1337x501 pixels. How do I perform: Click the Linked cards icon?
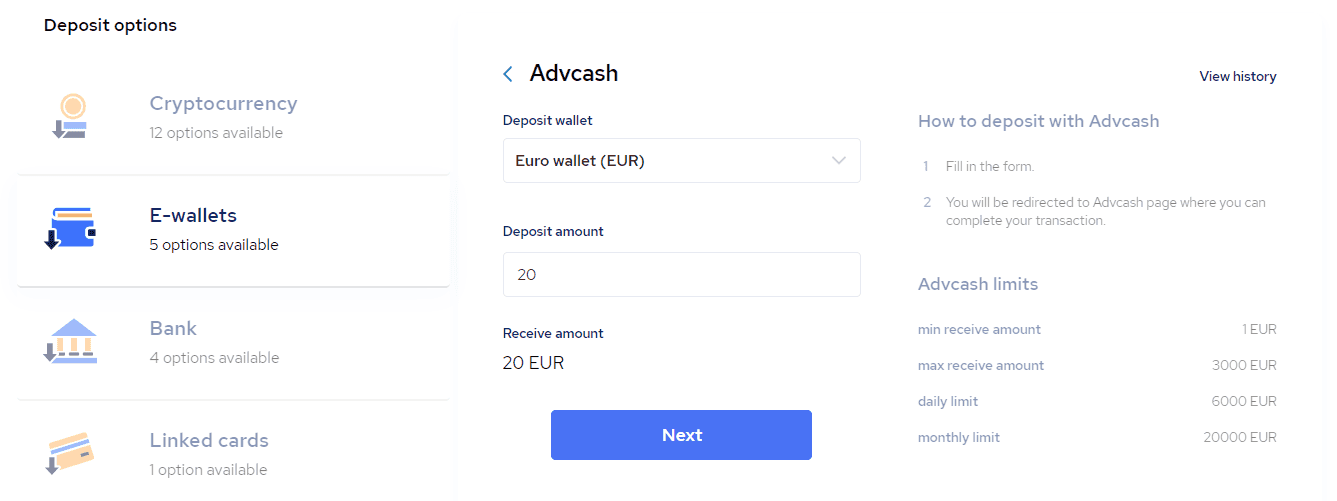coord(70,453)
